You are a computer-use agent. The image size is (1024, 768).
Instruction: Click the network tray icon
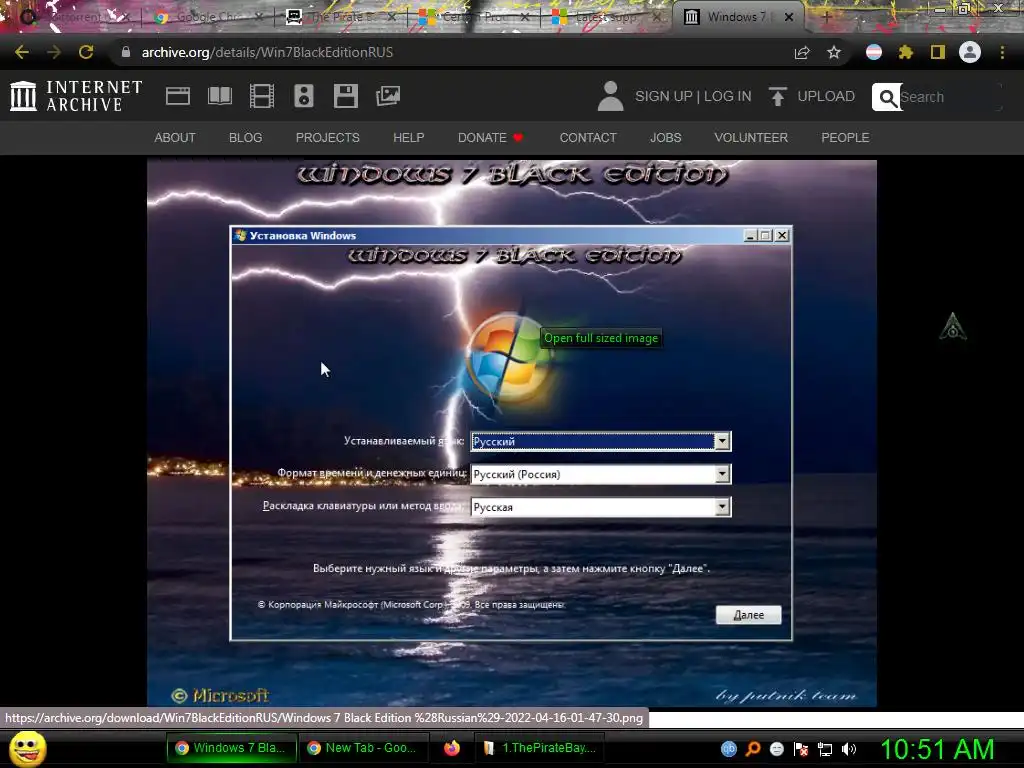(825, 749)
